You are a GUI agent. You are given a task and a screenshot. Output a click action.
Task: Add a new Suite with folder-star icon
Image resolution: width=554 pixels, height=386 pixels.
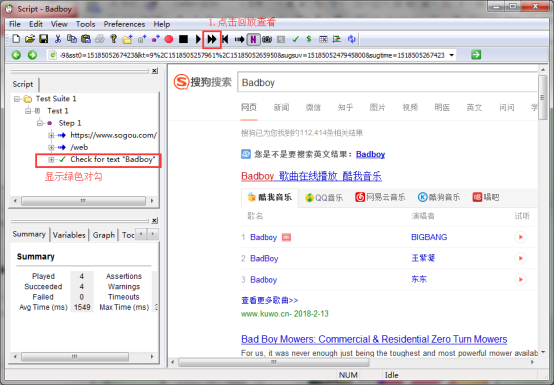(127, 39)
